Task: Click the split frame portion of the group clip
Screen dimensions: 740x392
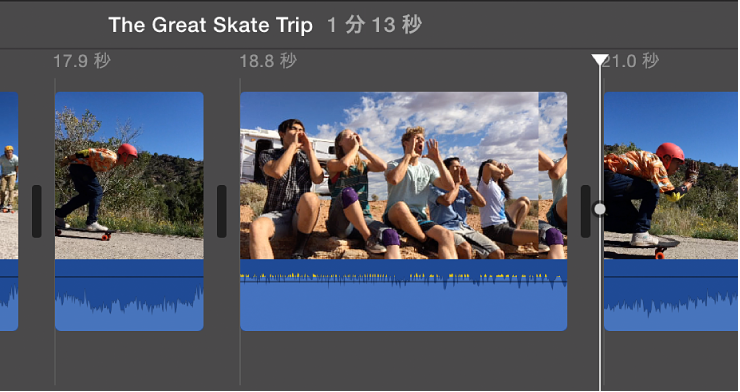Action: point(553,175)
